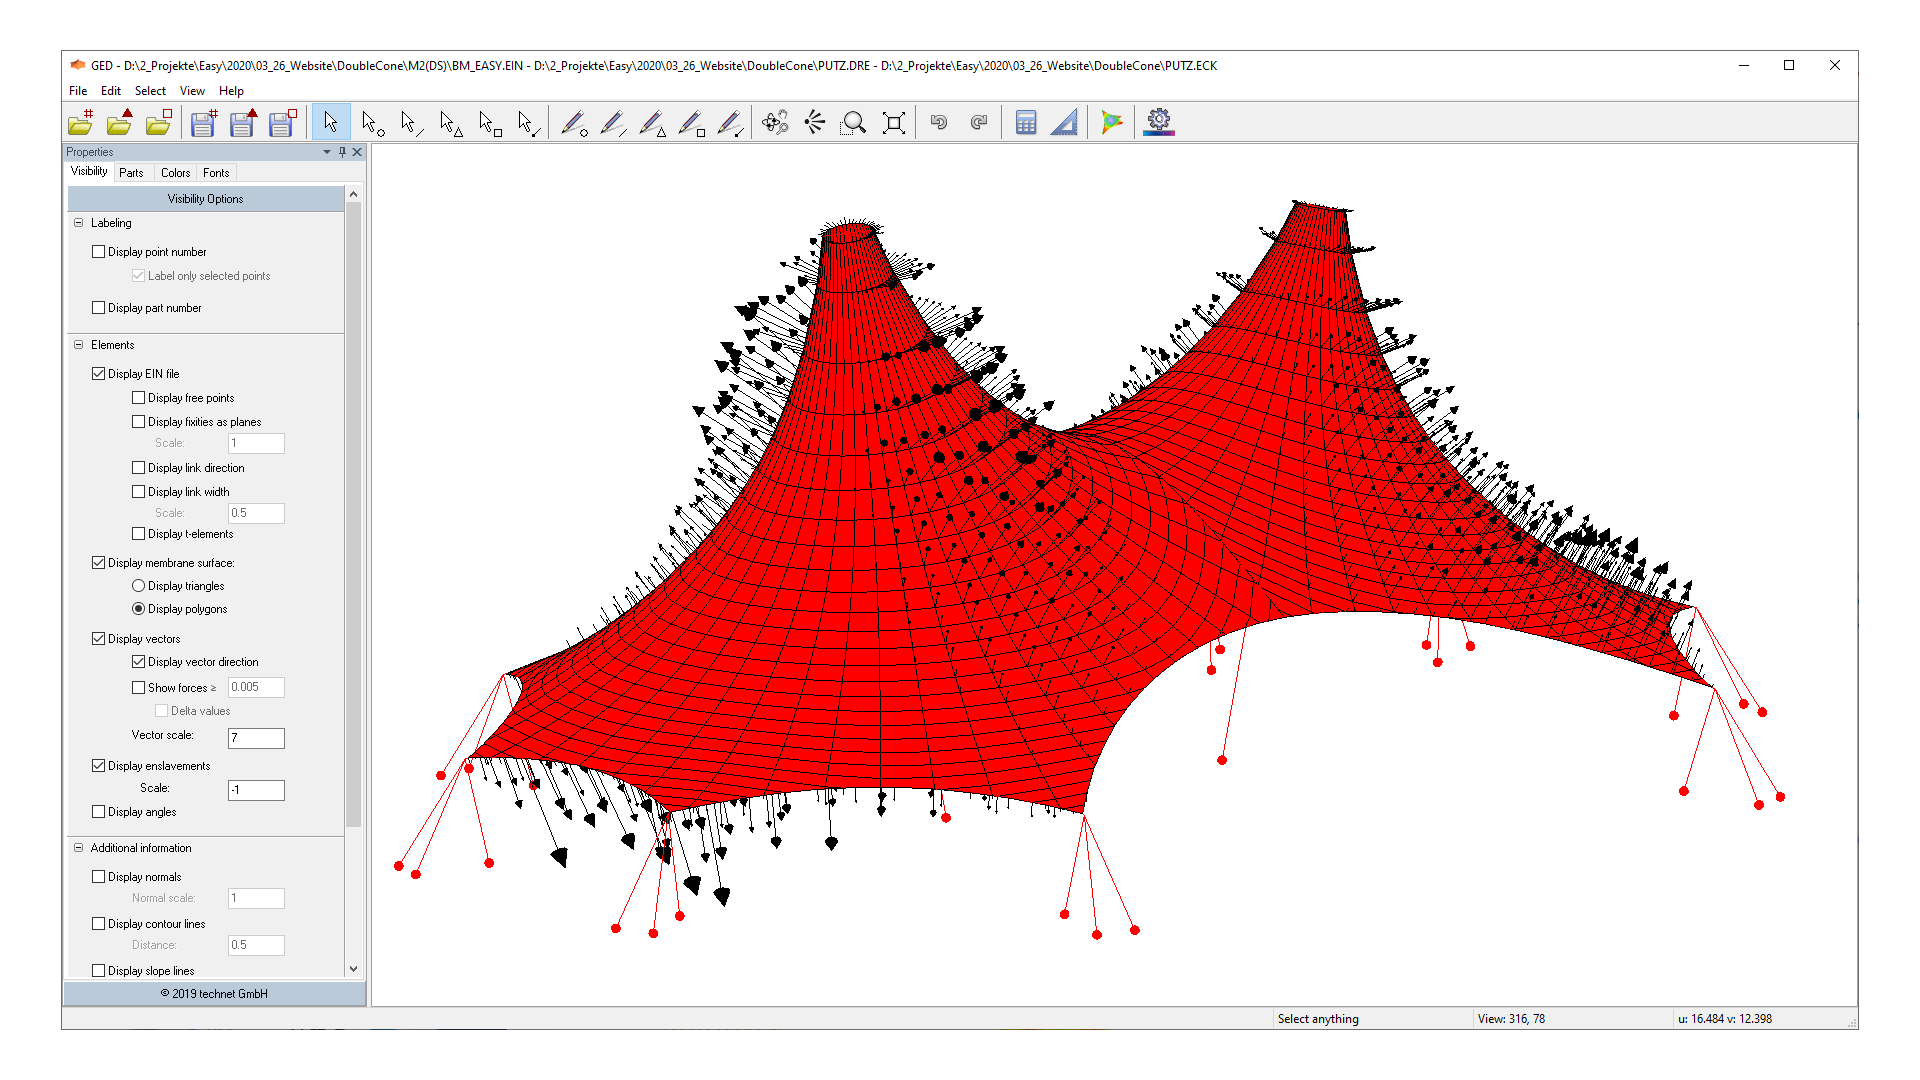1920x1080 pixels.
Task: Click the Visibility Options header
Action: pos(204,198)
